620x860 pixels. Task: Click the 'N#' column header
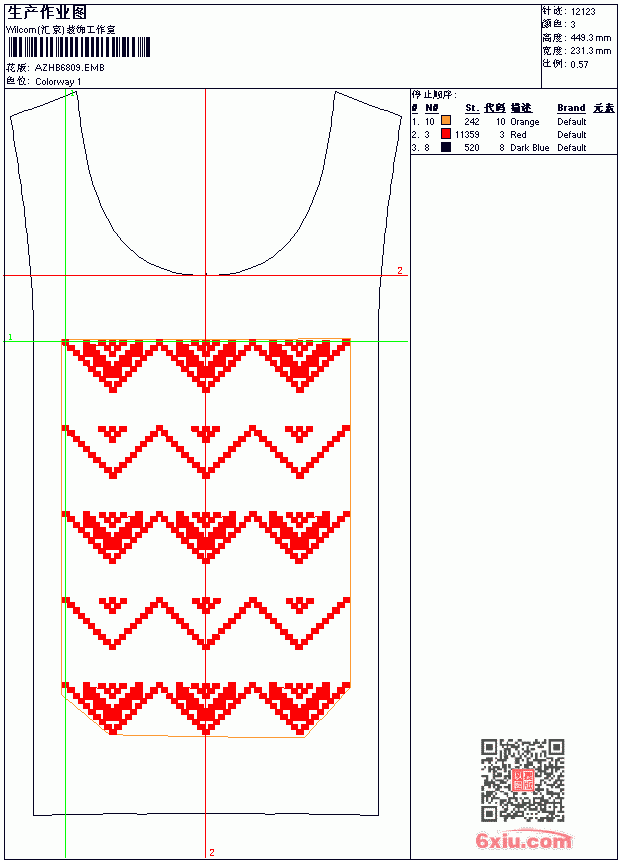pyautogui.click(x=432, y=108)
